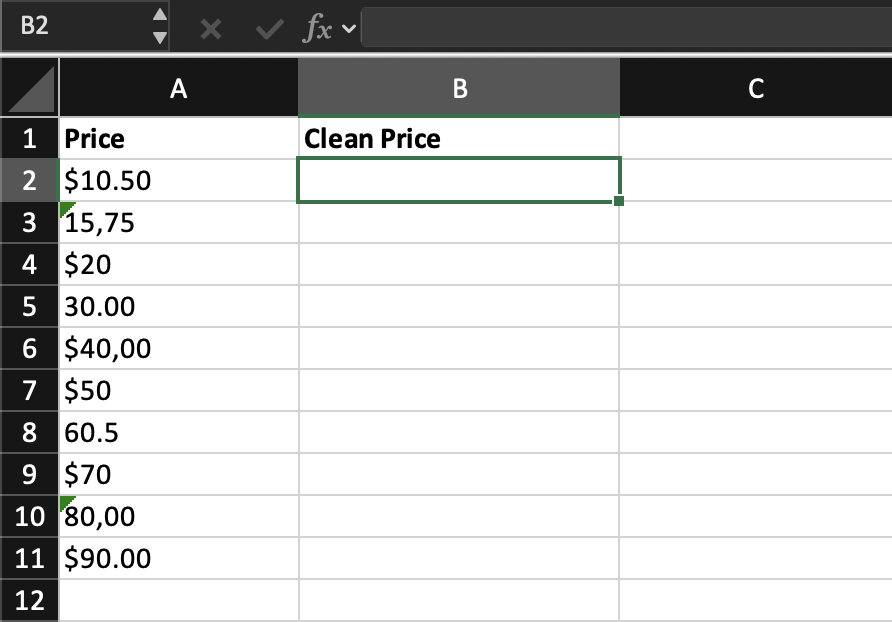Click the green error indicator in cell A10
The width and height of the screenshot is (892, 622).
point(66,500)
